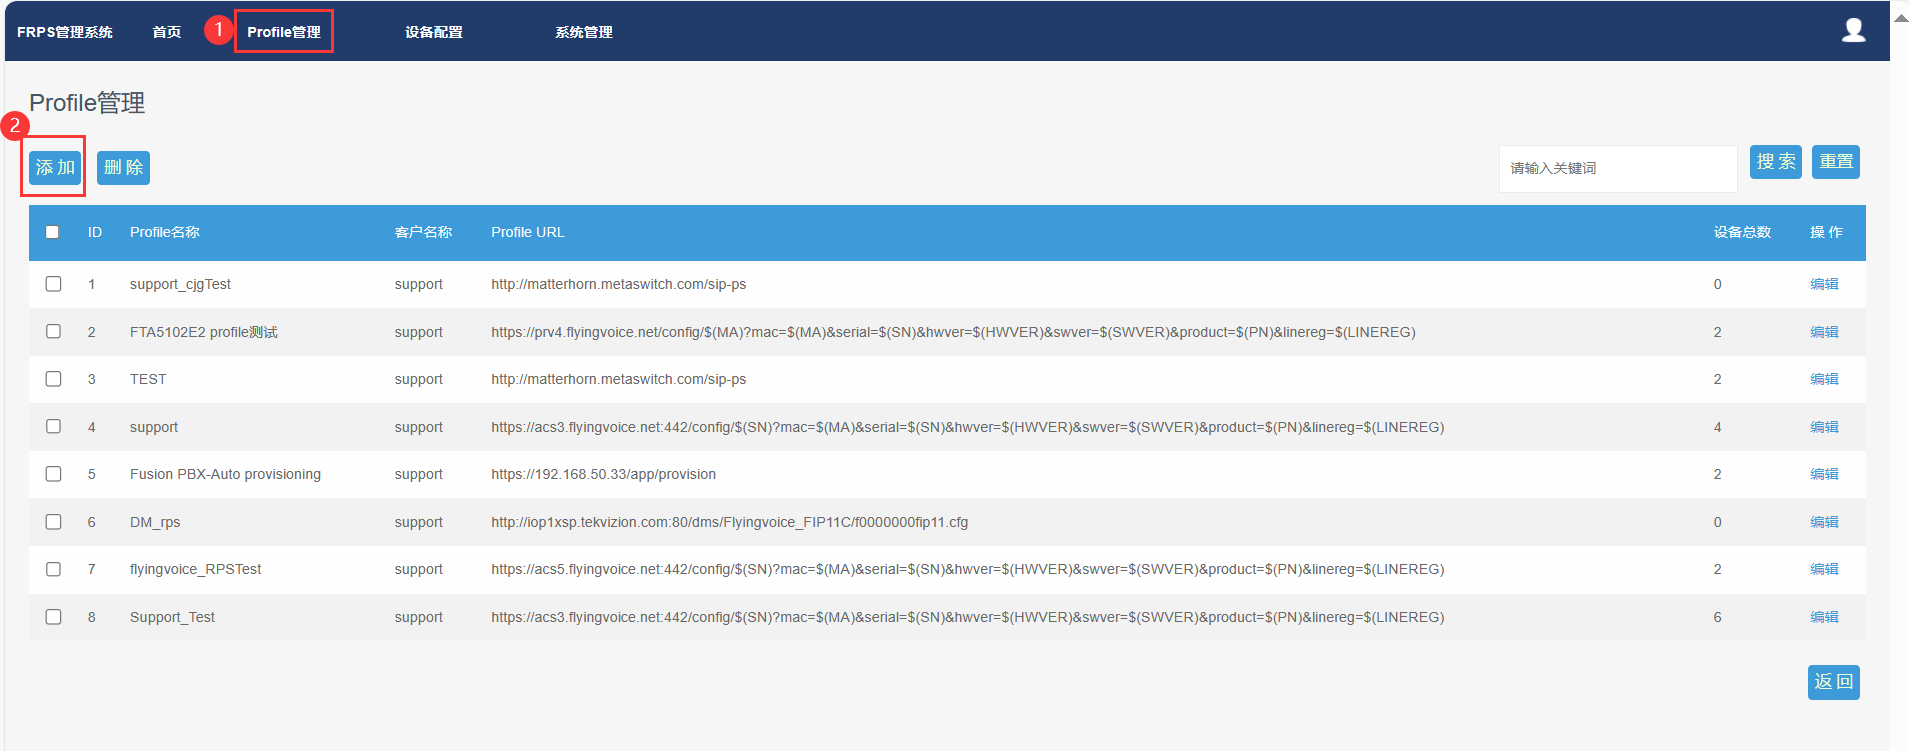
Task: Open the Profile管理 menu tab
Action: coord(284,32)
